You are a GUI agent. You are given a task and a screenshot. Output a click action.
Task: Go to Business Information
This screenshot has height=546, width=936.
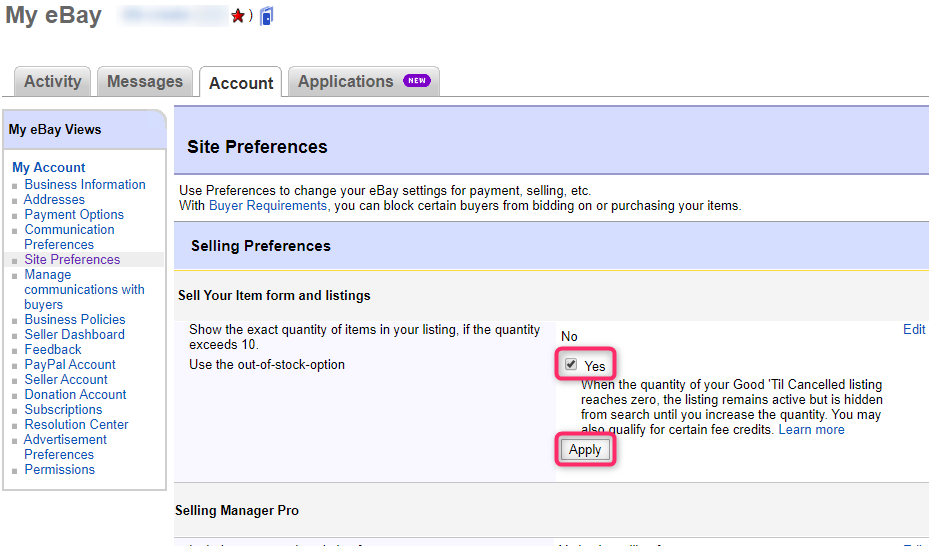(x=85, y=184)
